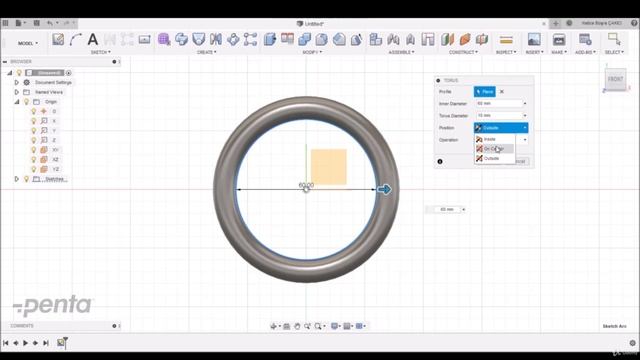Viewport: 640px width, 360px height.
Task: Click the timeline Play button
Action: click(x=25, y=343)
